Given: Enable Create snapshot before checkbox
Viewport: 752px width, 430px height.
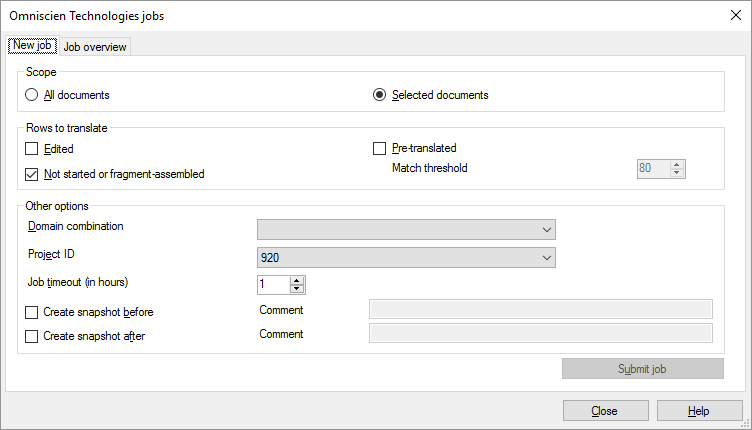Looking at the screenshot, I should (32, 312).
